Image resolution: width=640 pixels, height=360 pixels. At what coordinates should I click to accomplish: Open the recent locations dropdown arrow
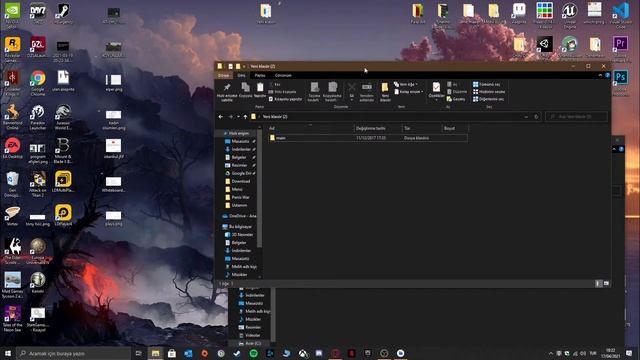click(238, 117)
